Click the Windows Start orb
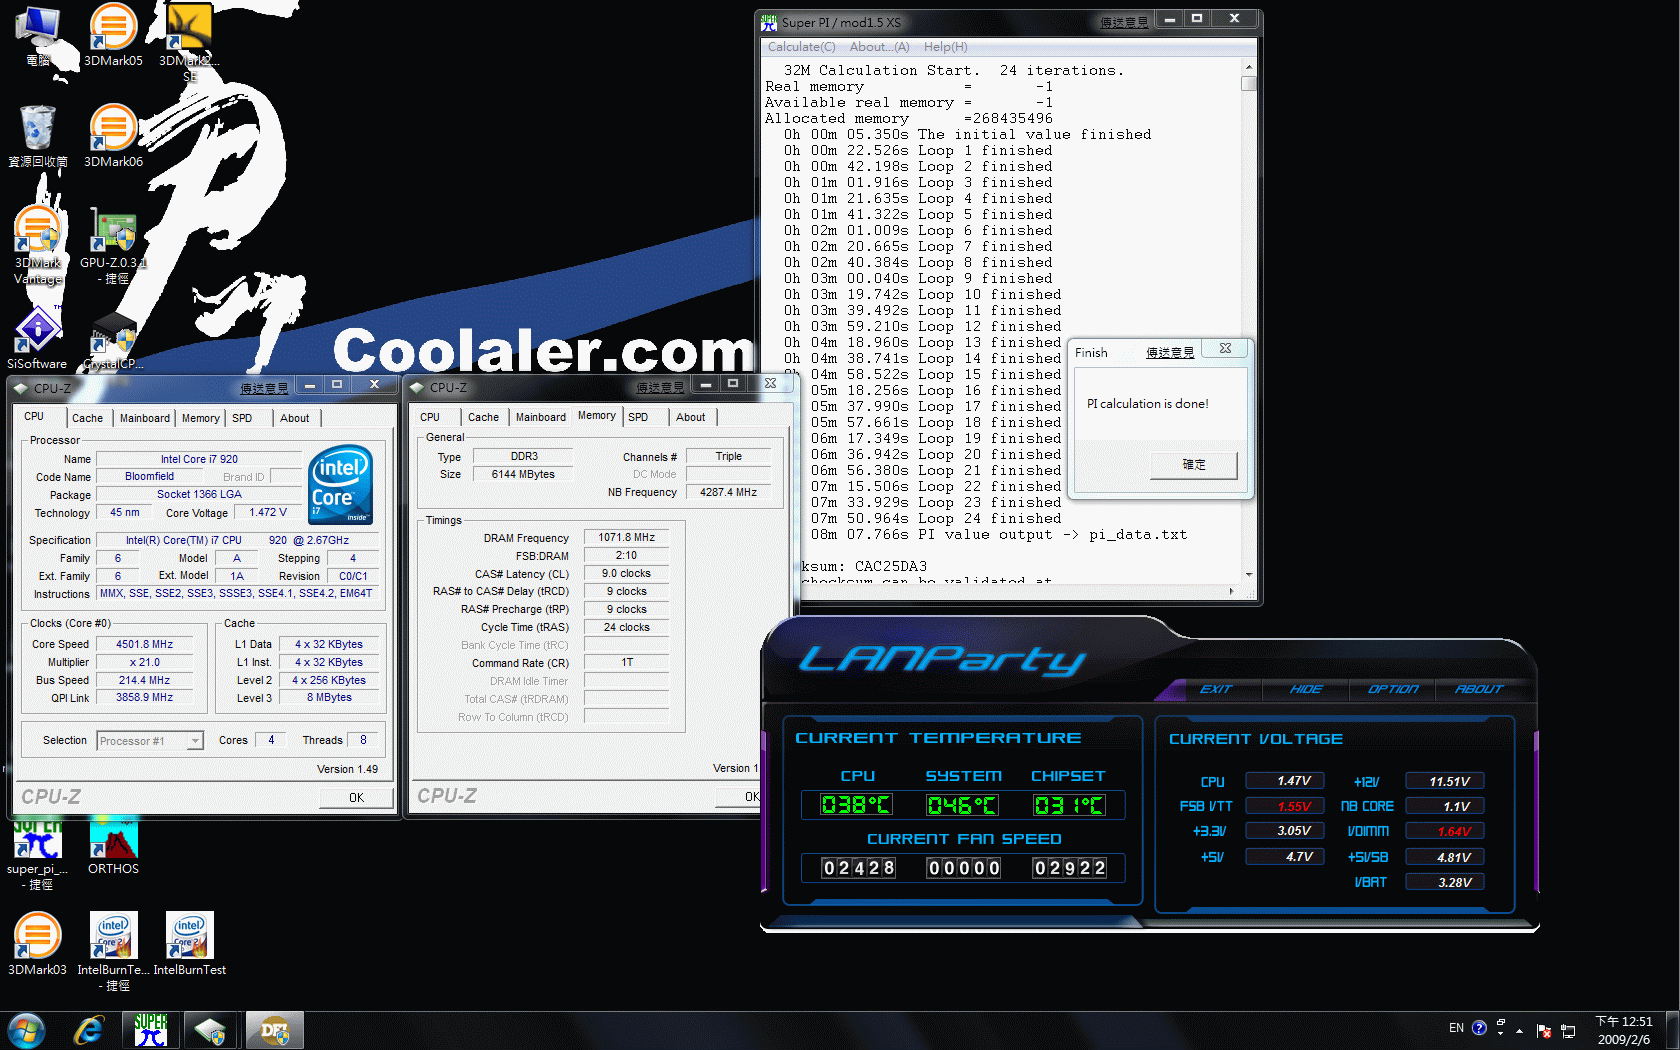 click(x=26, y=1030)
